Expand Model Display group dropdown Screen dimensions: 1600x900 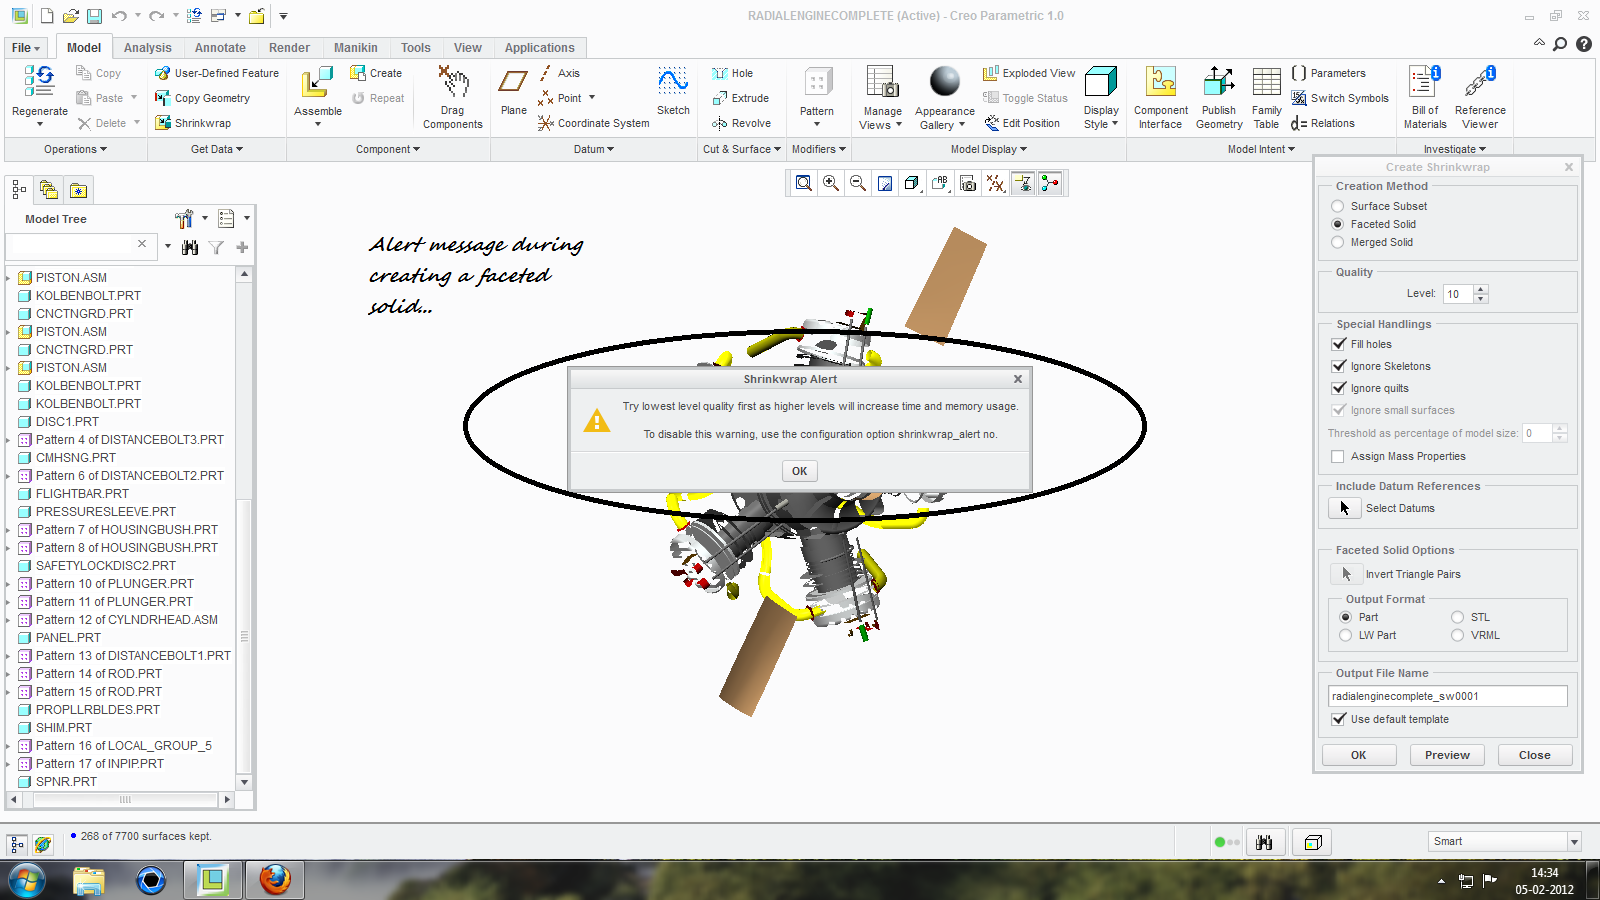click(x=989, y=149)
